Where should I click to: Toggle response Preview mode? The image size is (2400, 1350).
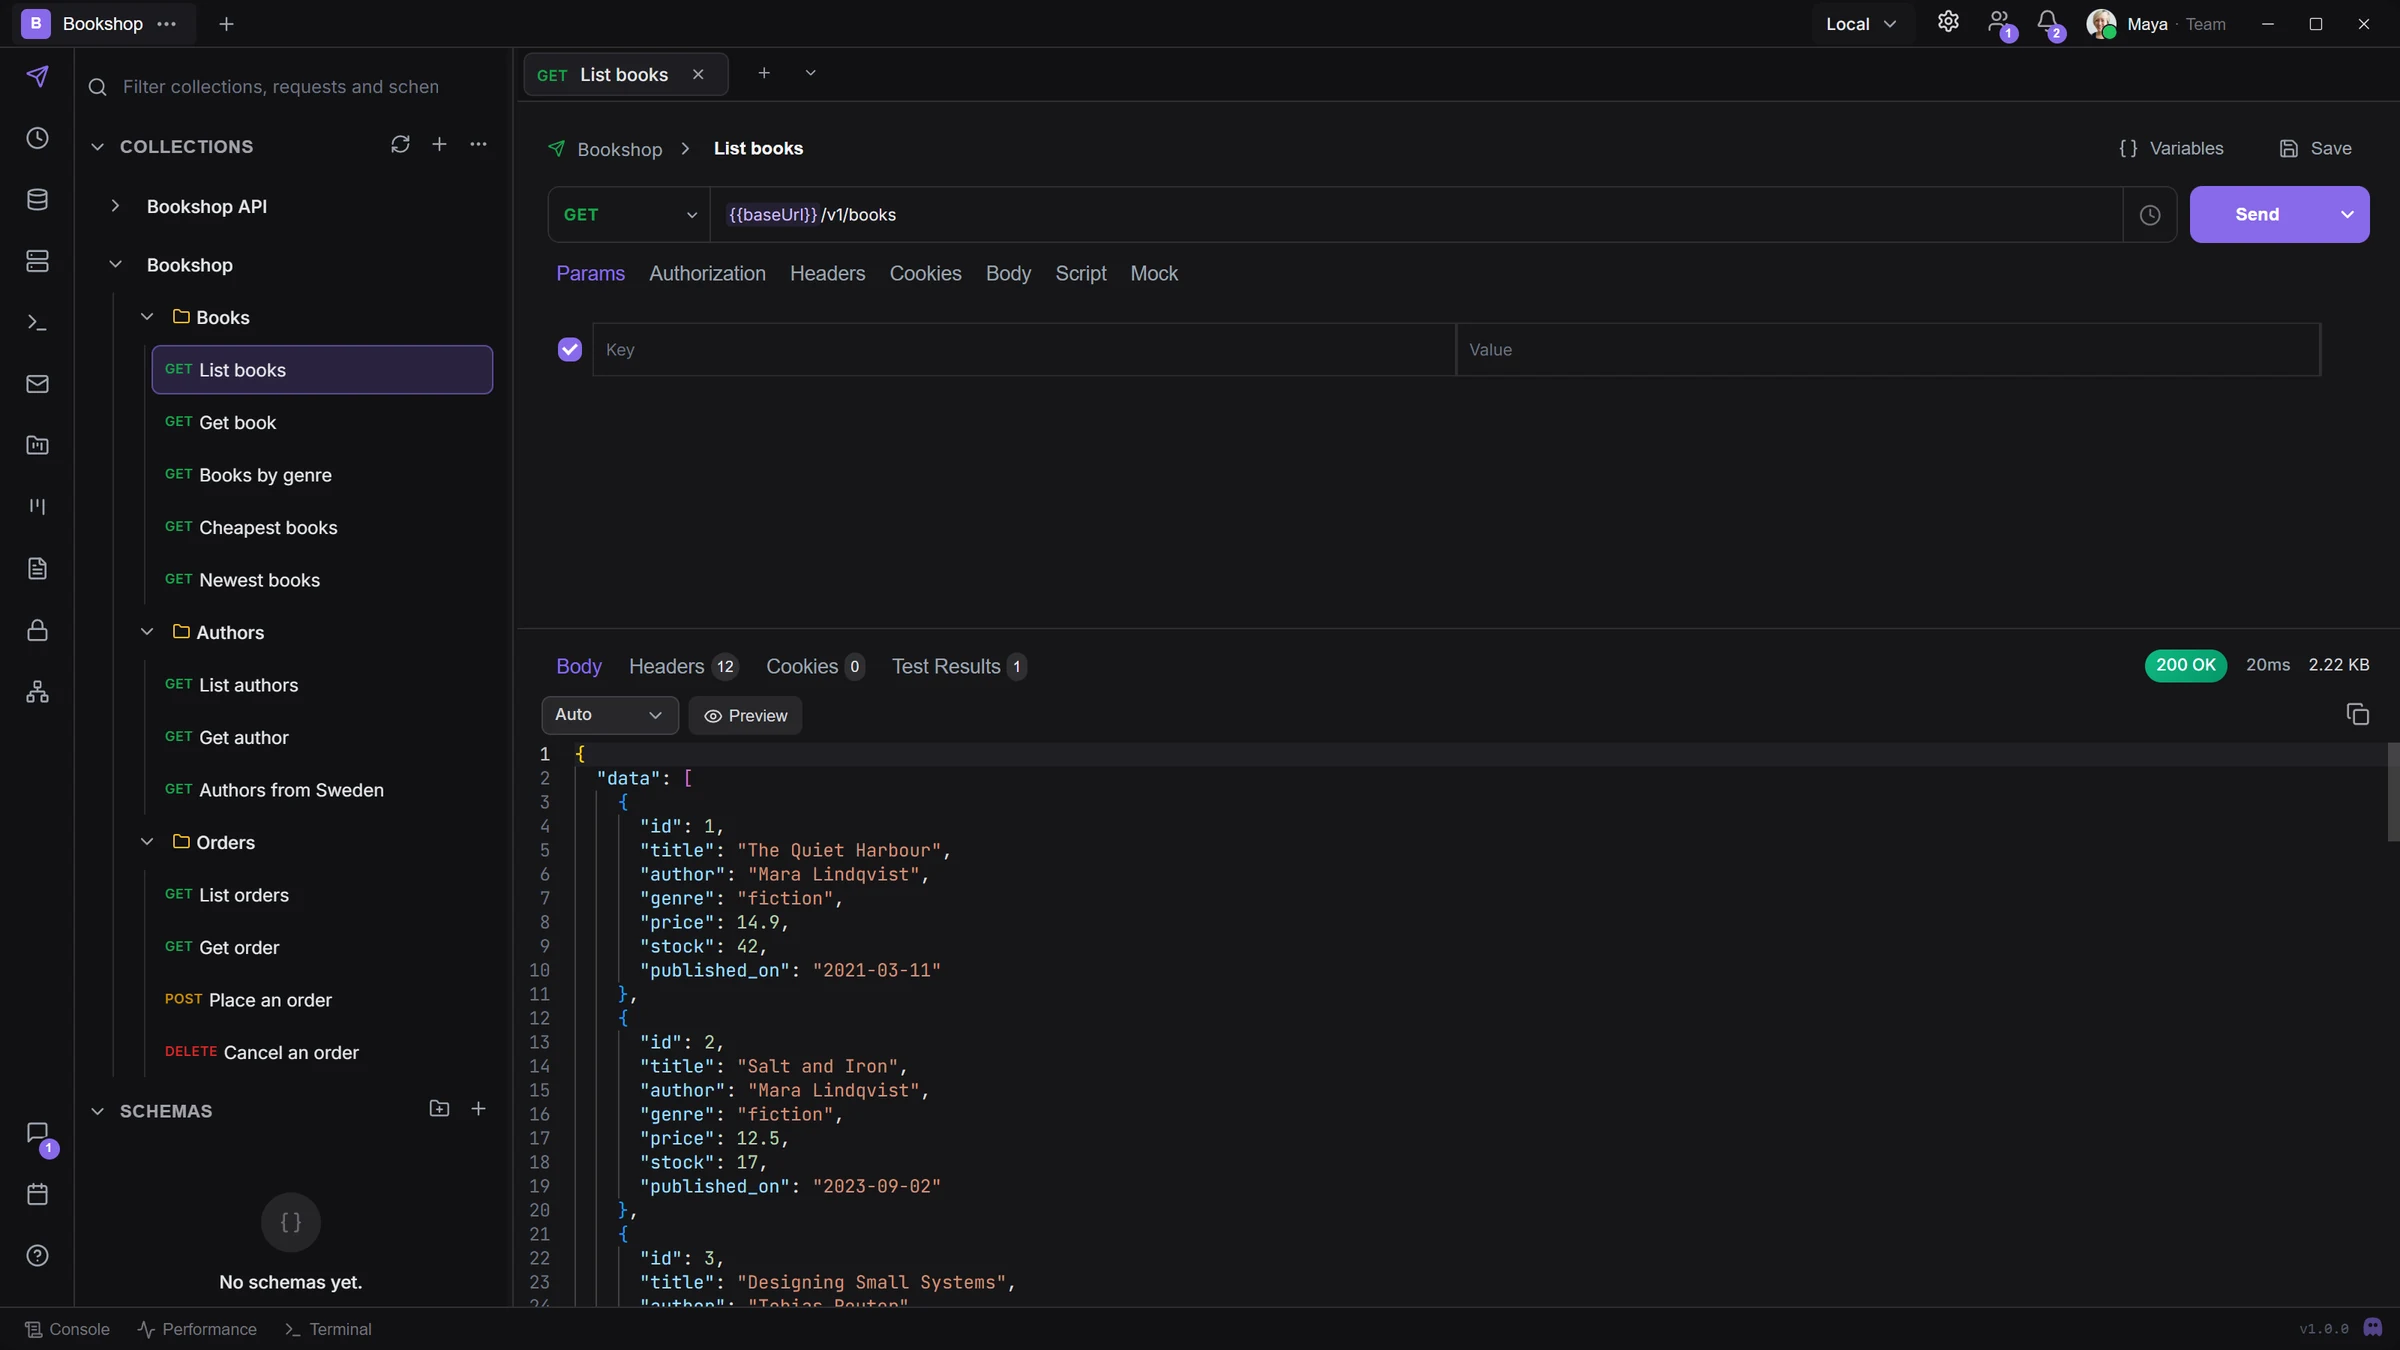pyautogui.click(x=745, y=716)
